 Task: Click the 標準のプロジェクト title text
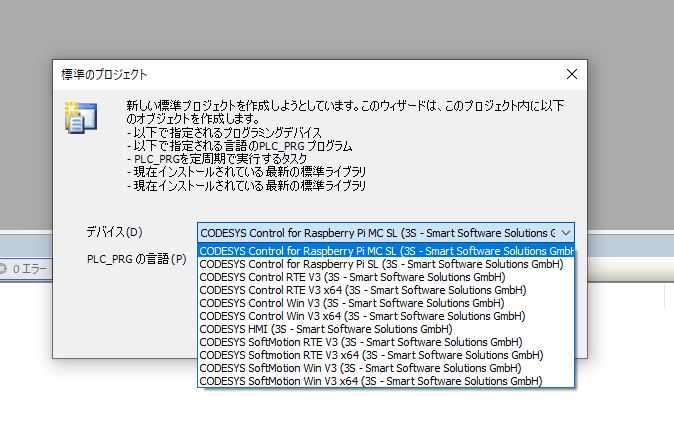tap(104, 74)
